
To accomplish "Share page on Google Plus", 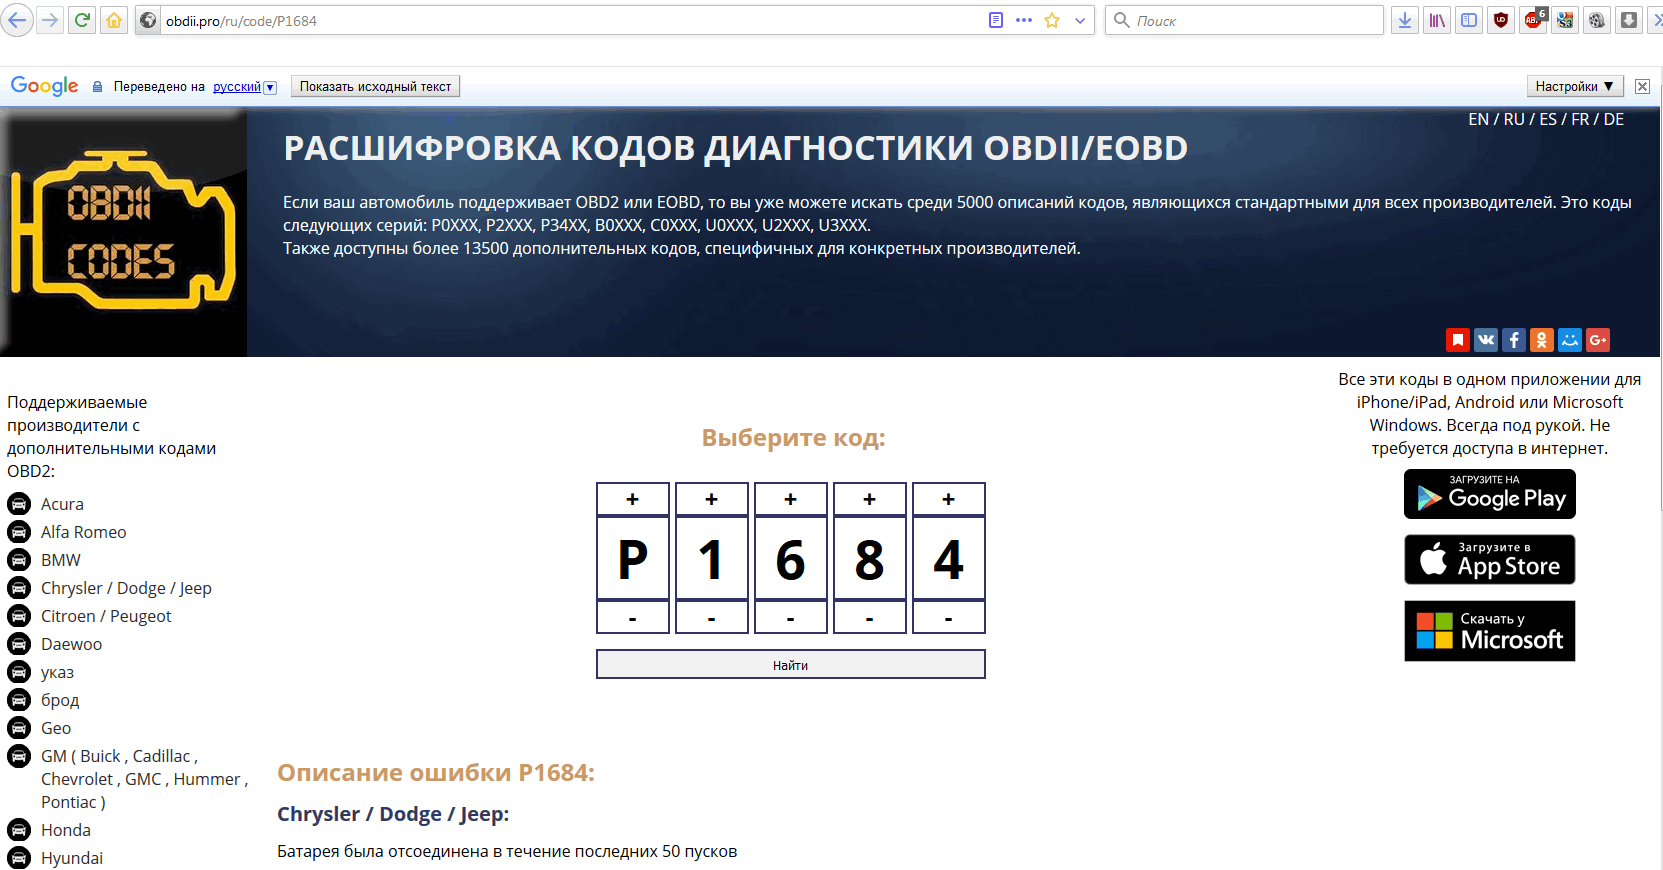I will coord(1598,340).
